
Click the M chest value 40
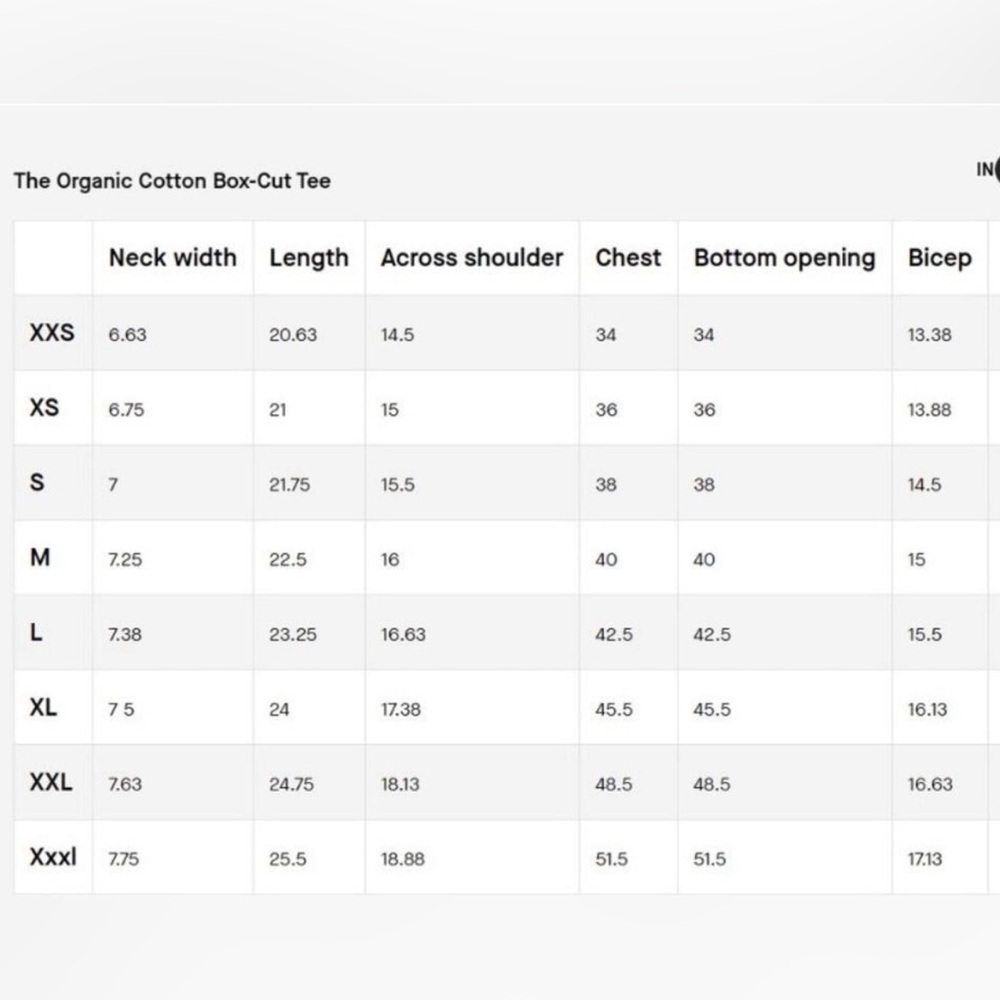point(606,559)
